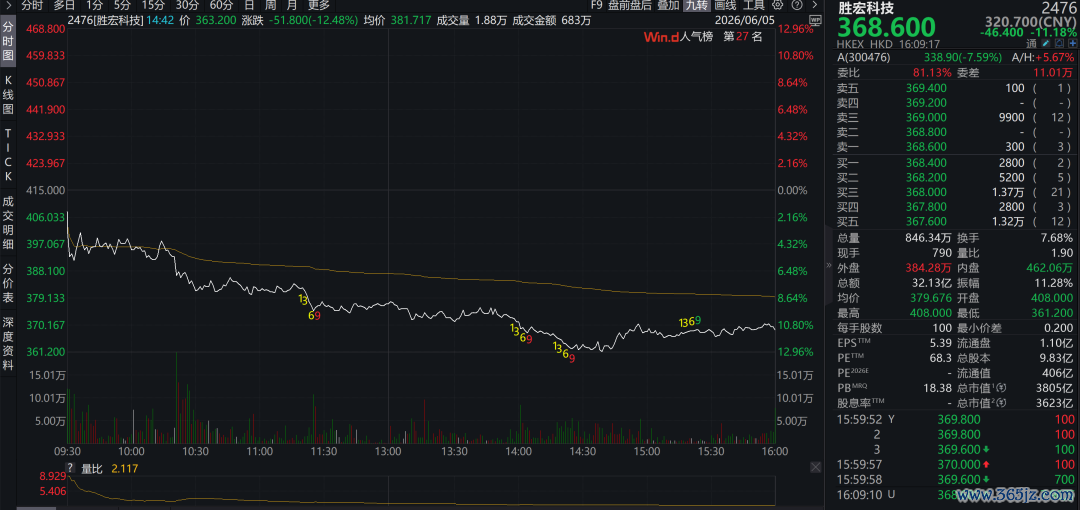Open the WP icon below the toolbar
Screen dimensions: 1080x510
tap(816, 21)
